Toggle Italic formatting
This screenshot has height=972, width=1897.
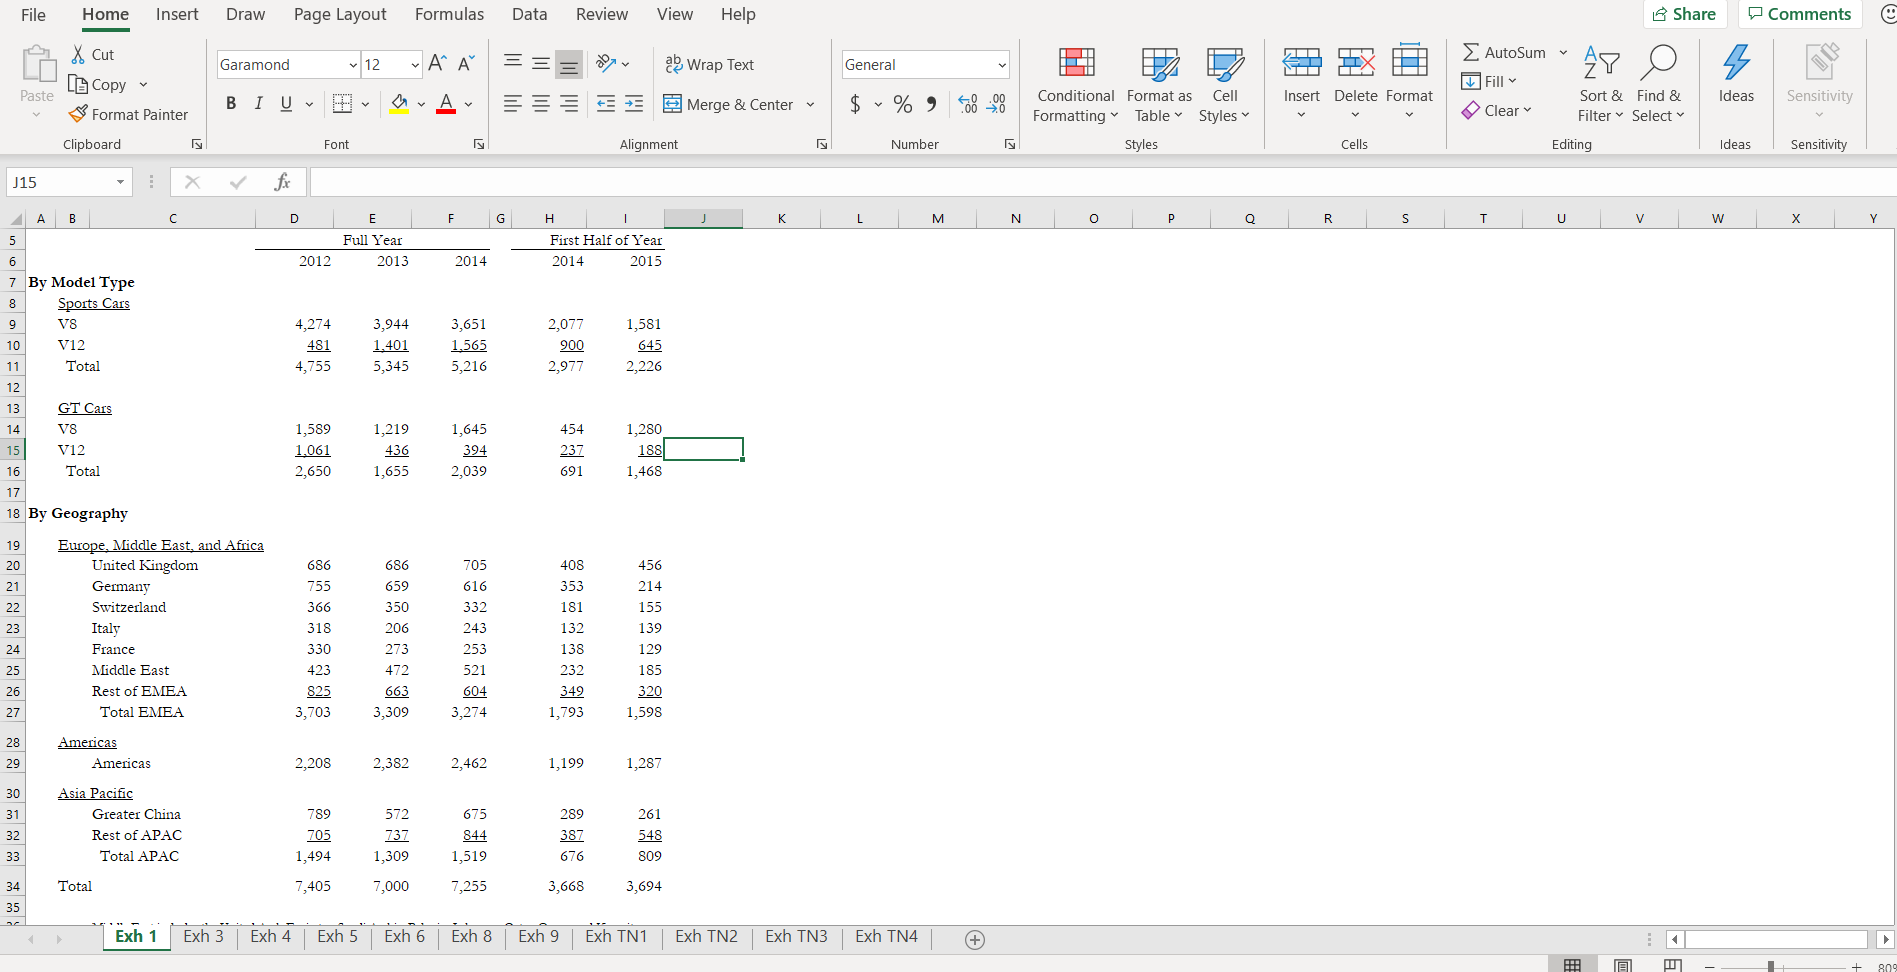point(258,104)
